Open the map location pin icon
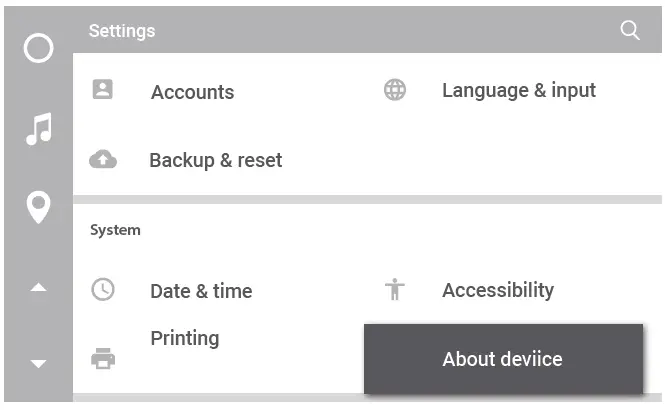Screen dimensions: 665x410 tap(38, 207)
